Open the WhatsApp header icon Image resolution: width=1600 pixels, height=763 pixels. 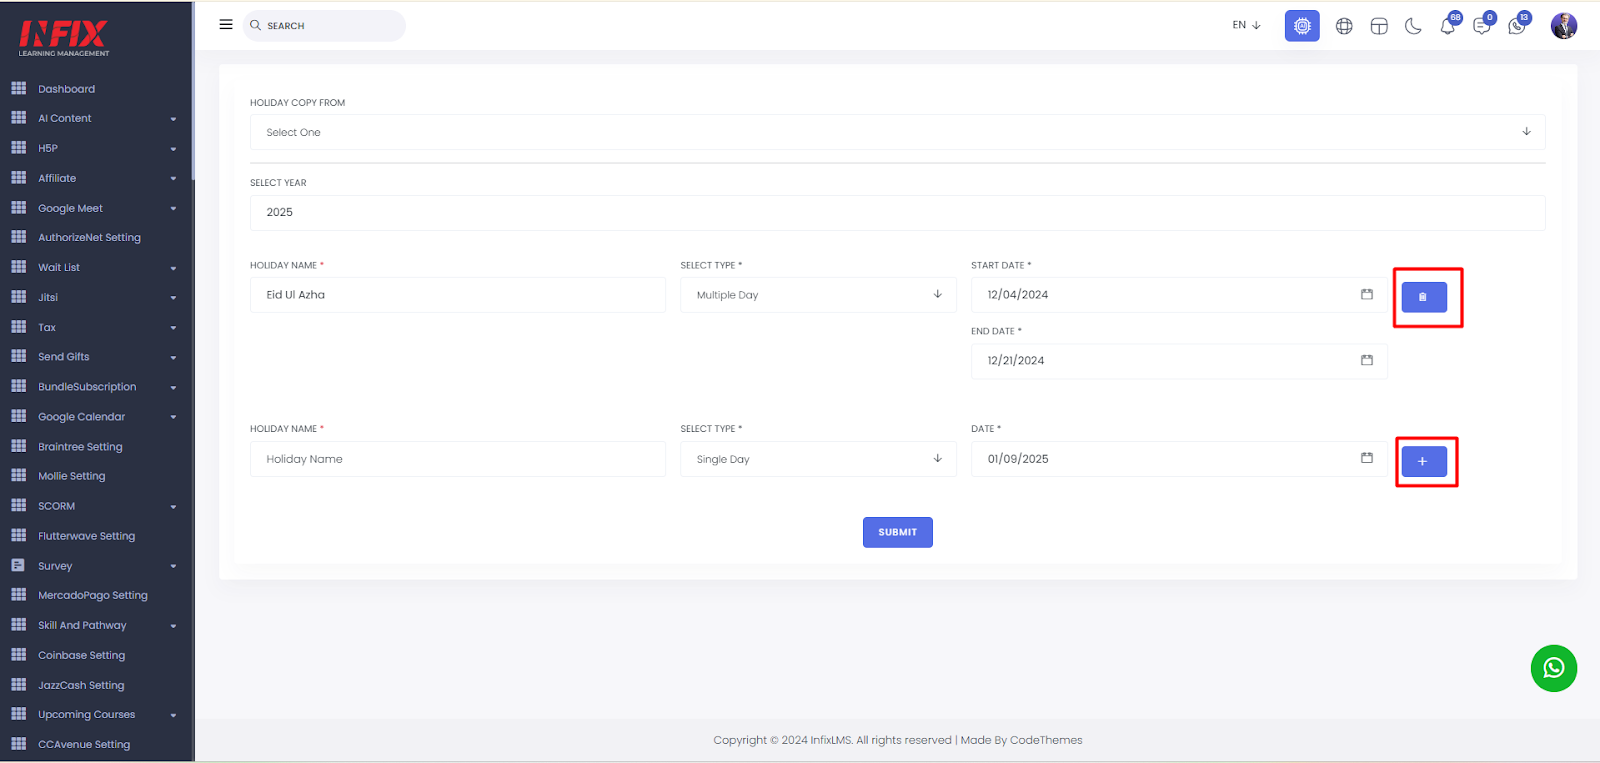click(x=1517, y=26)
